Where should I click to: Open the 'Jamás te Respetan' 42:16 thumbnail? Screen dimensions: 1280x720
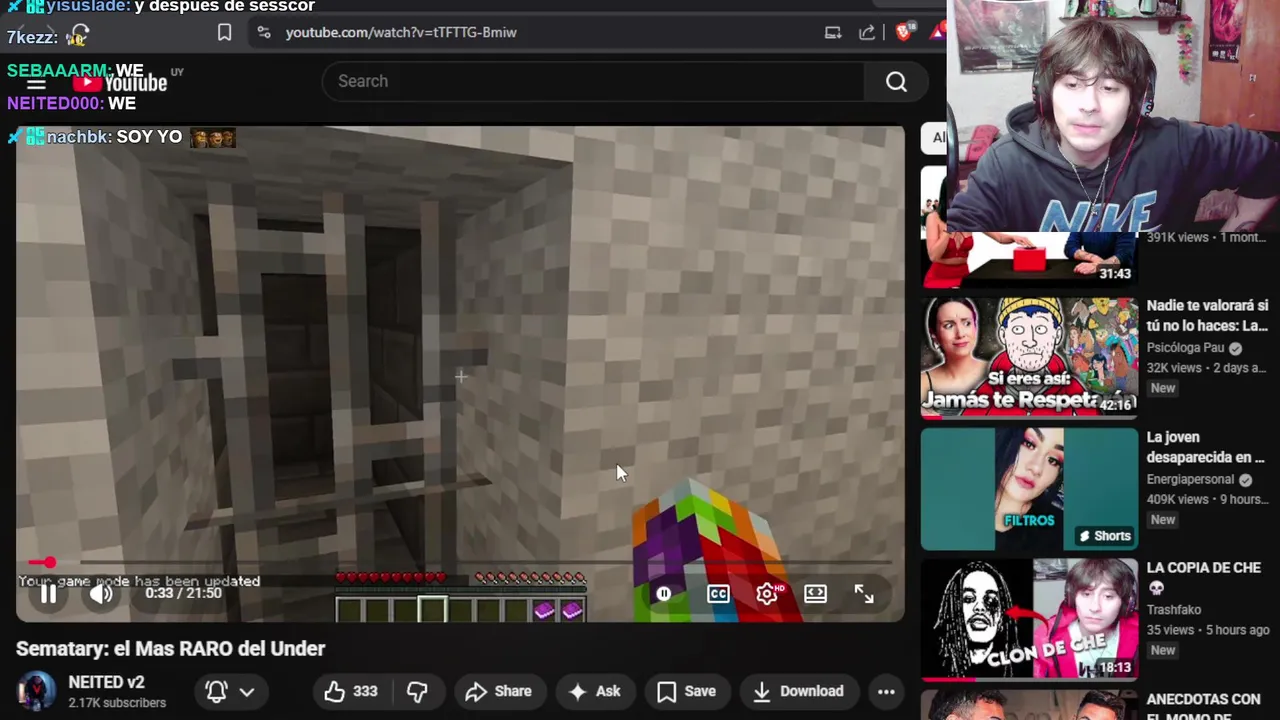pos(1029,357)
